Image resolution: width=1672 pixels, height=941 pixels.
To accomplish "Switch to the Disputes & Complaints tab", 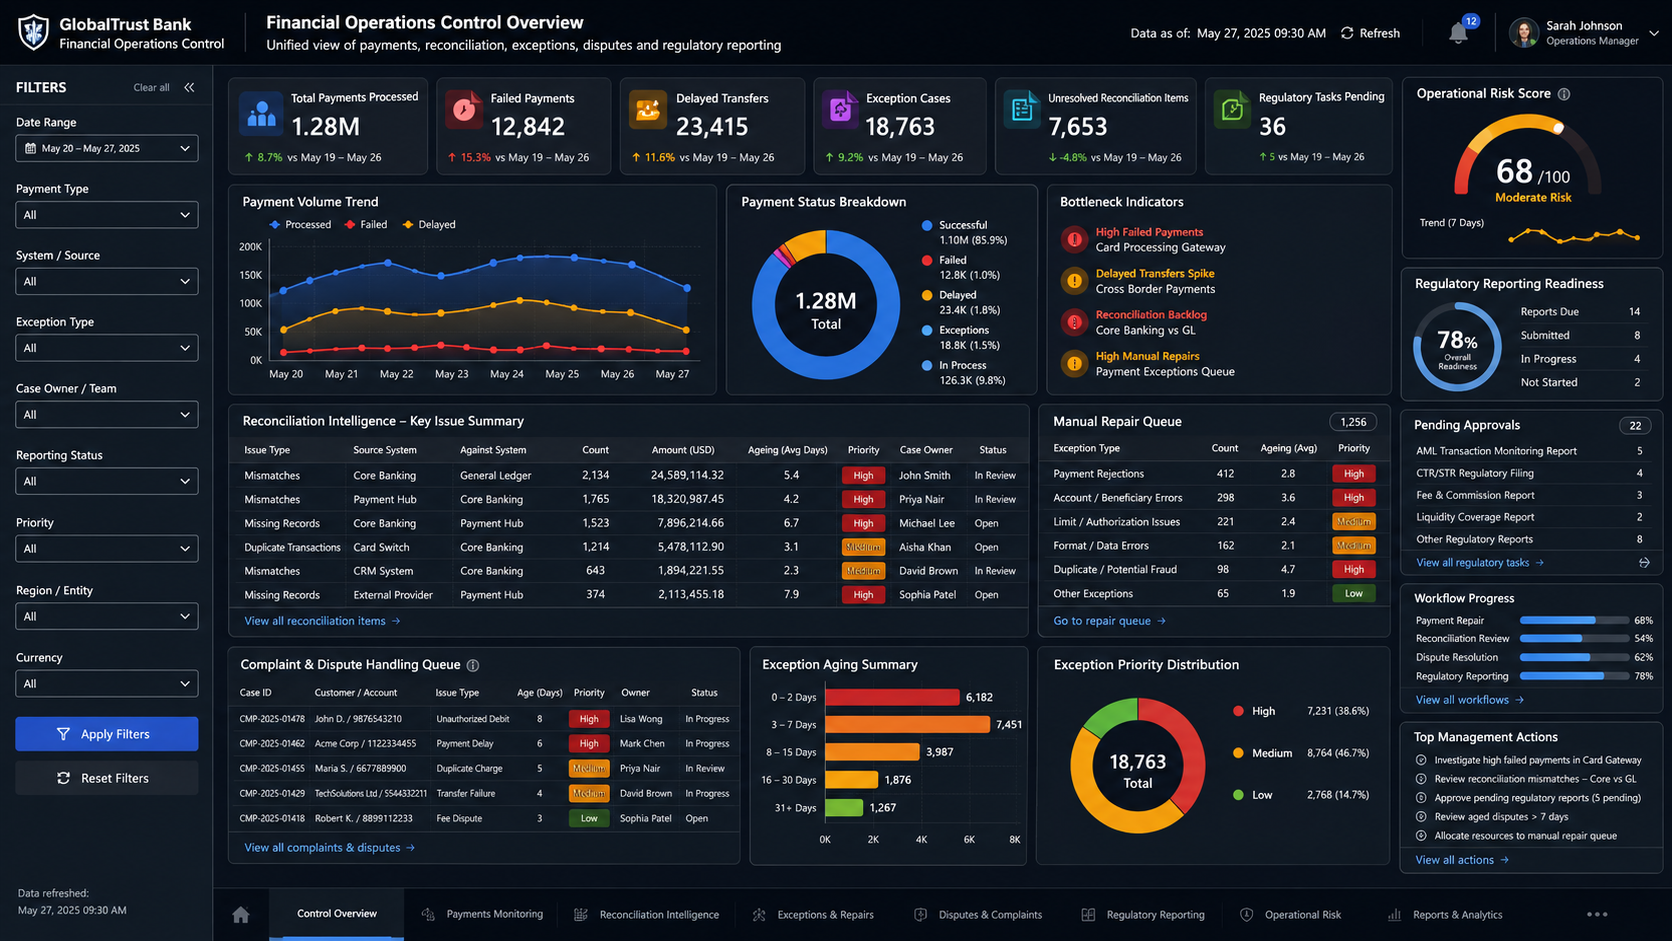I will coord(978,914).
